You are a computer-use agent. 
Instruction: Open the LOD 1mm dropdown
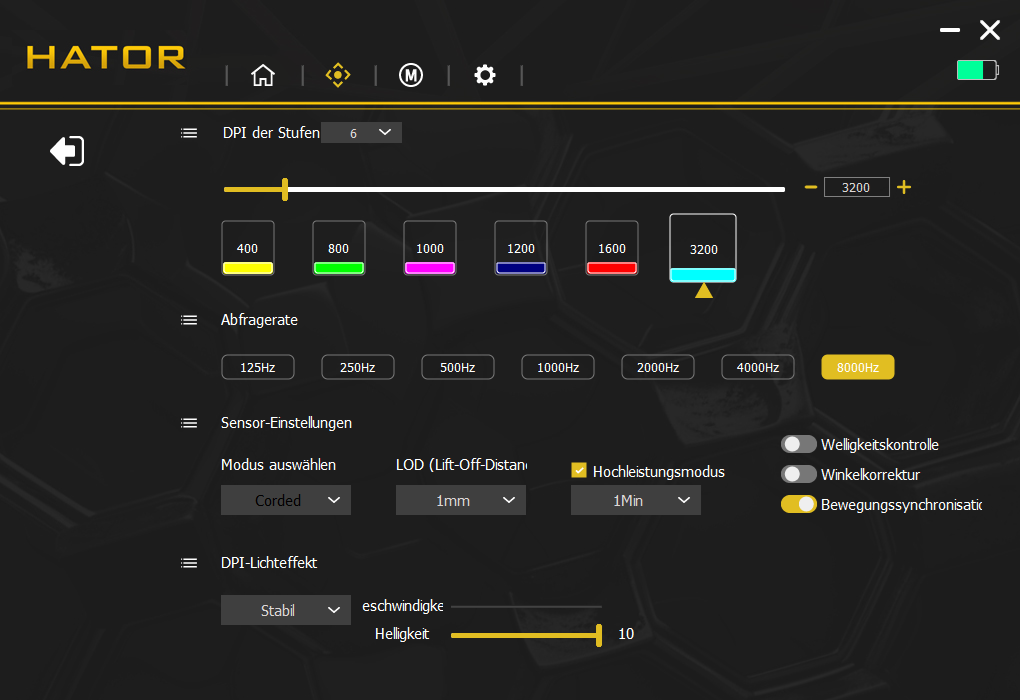click(x=461, y=500)
